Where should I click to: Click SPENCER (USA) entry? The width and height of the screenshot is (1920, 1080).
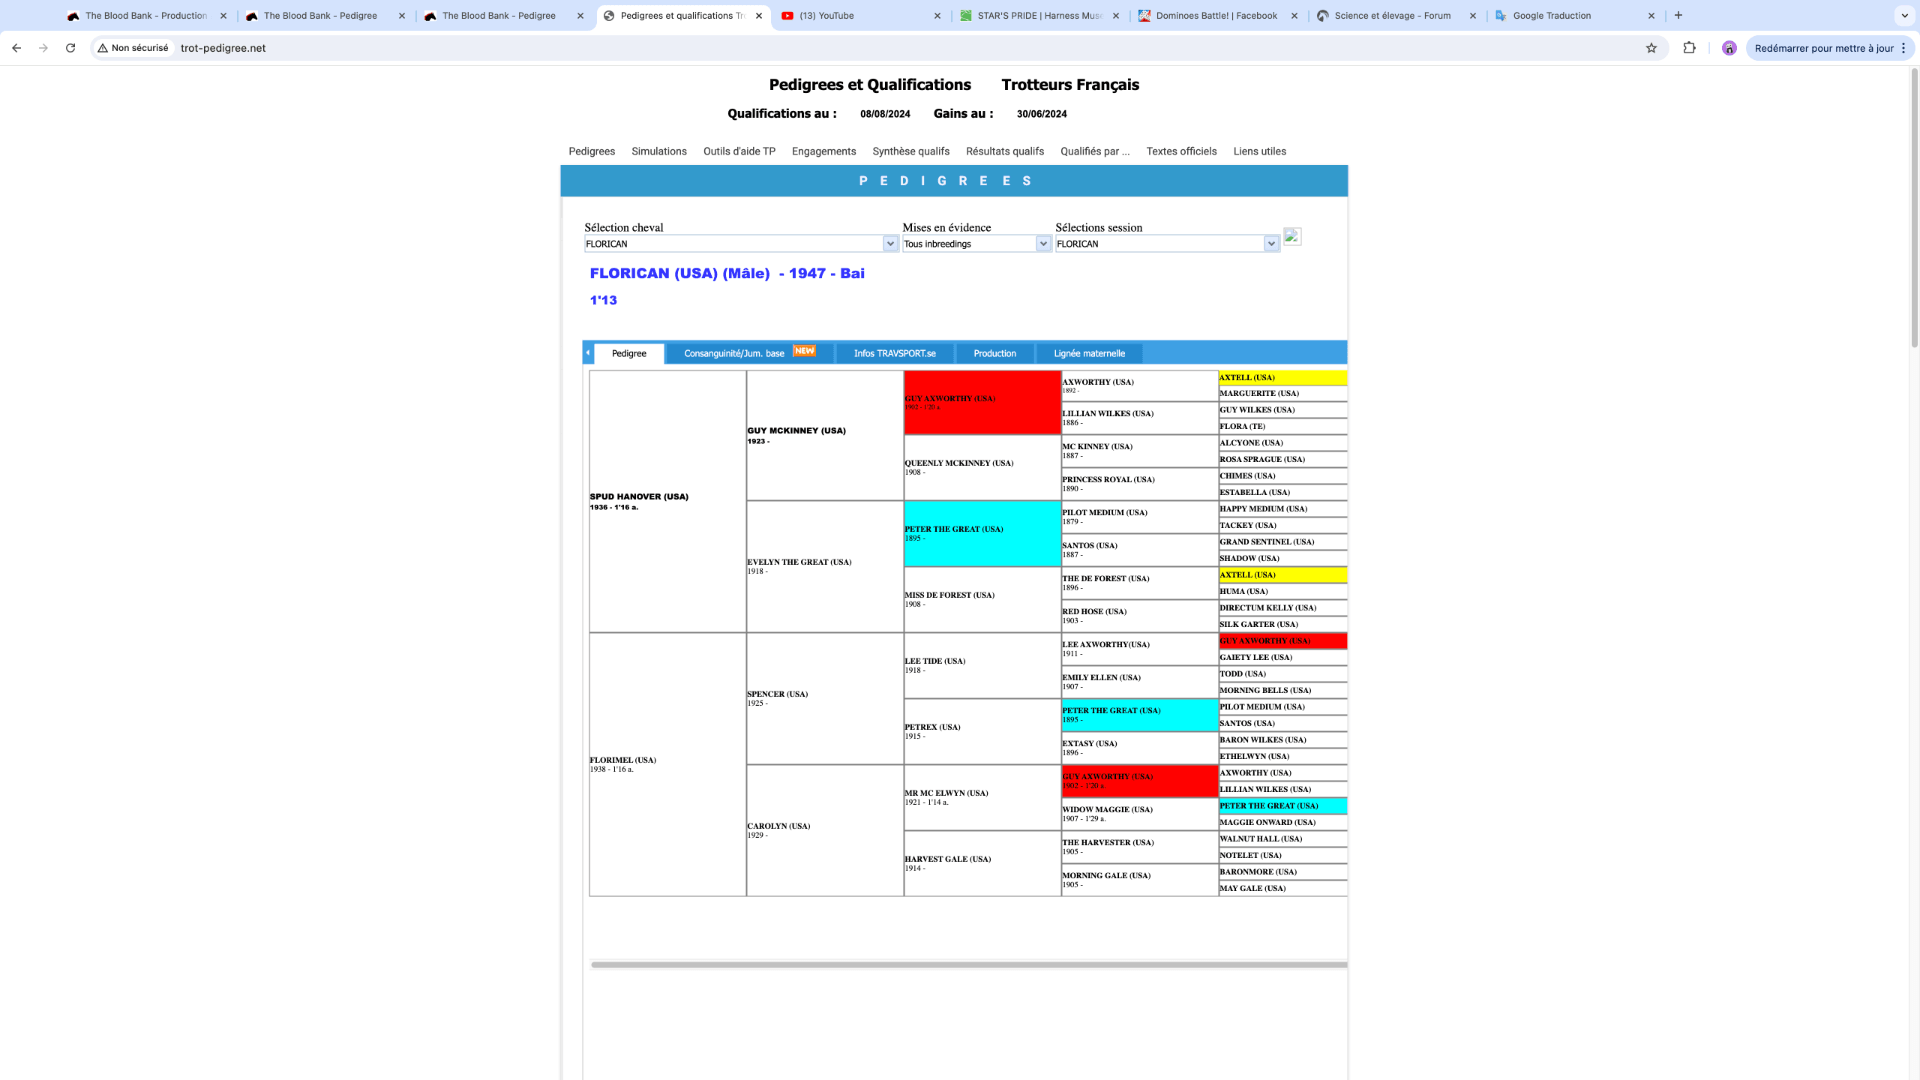[x=777, y=694]
